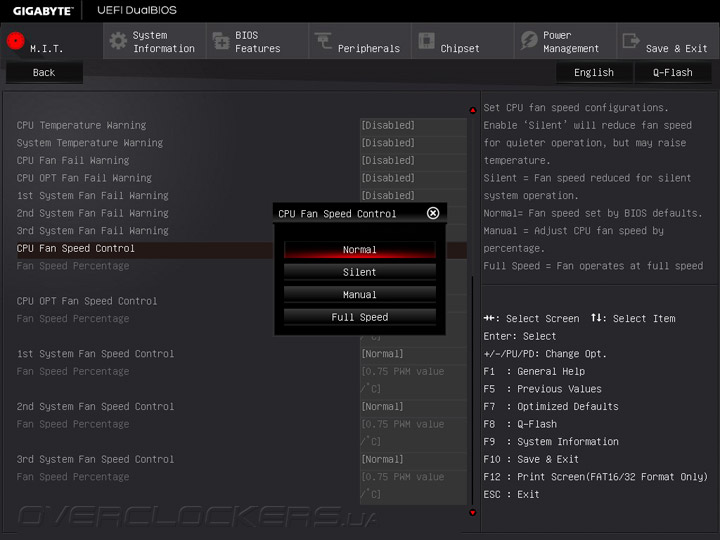
Task: Open 1st System Fan Fail Warning value
Action: (413, 196)
